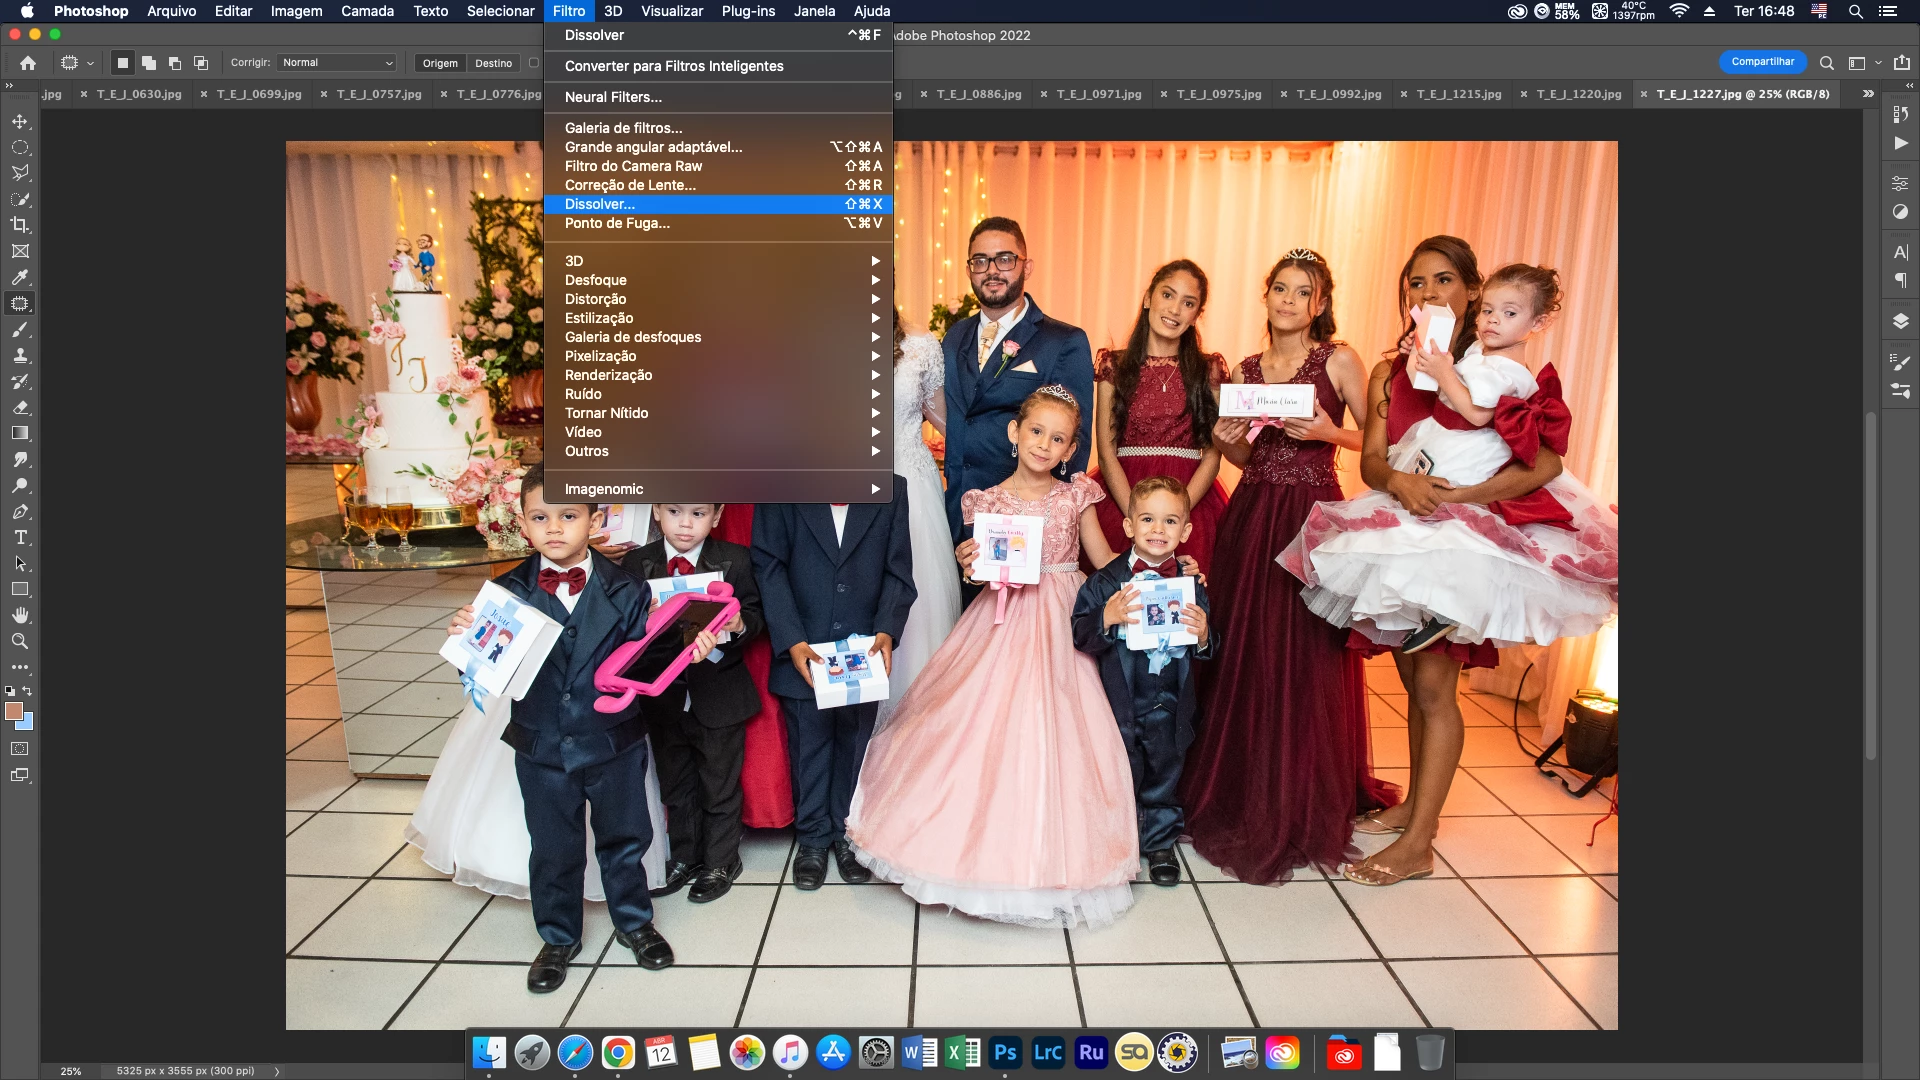This screenshot has width=1920, height=1080.
Task: Select the Eyedropper tool
Action: pos(20,277)
